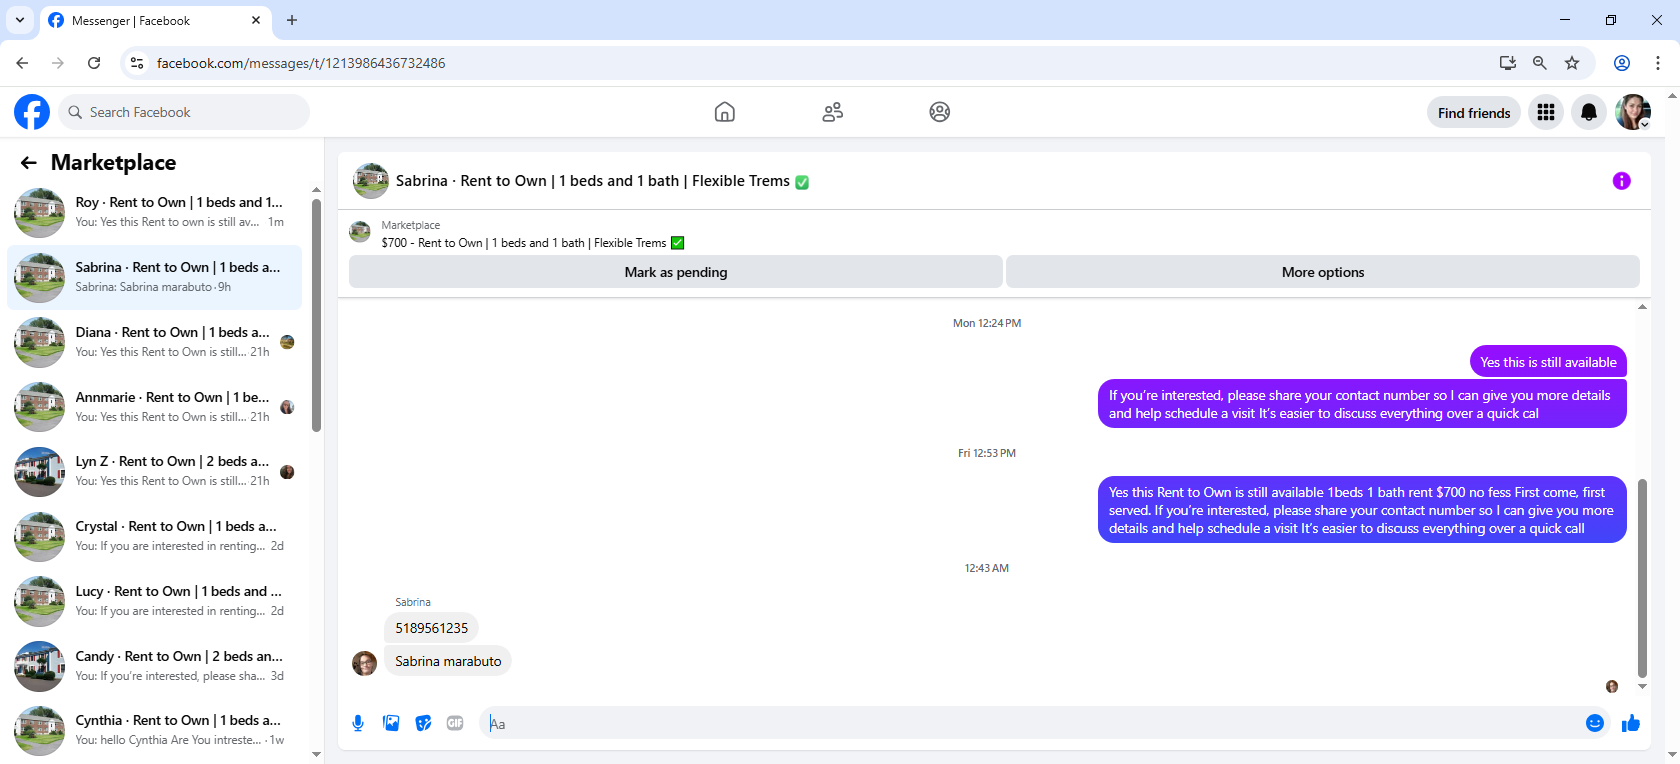Record a voice clip with microphone icon
This screenshot has height=764, width=1680.
click(x=358, y=723)
